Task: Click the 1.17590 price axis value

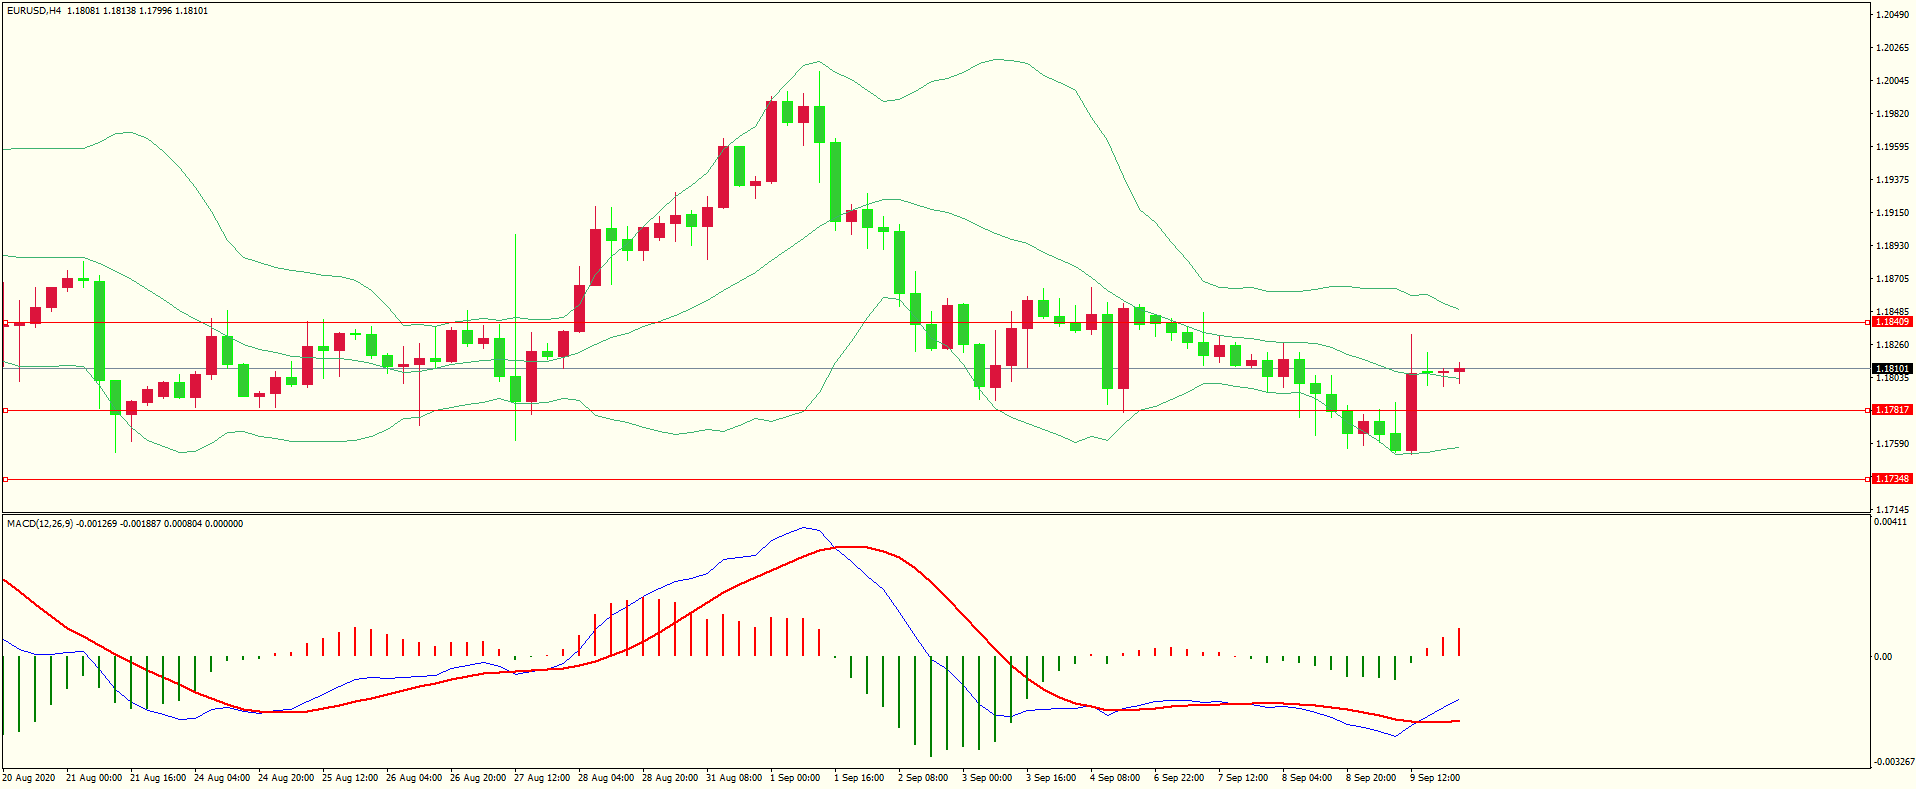Action: pyautogui.click(x=1893, y=444)
